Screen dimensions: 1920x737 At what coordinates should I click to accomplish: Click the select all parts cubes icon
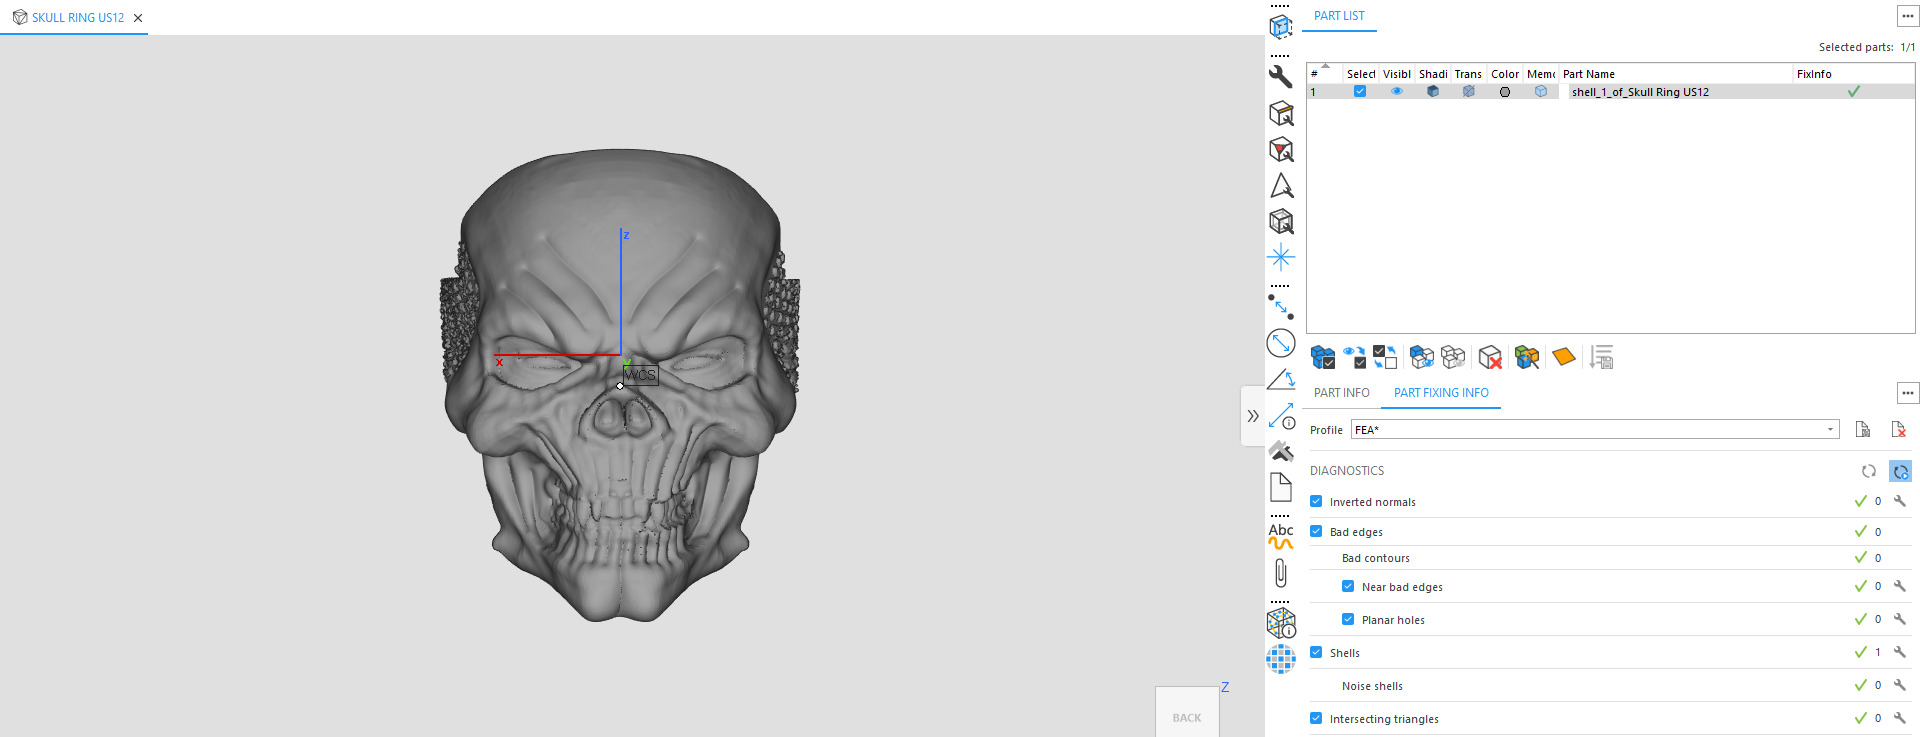pos(1323,357)
